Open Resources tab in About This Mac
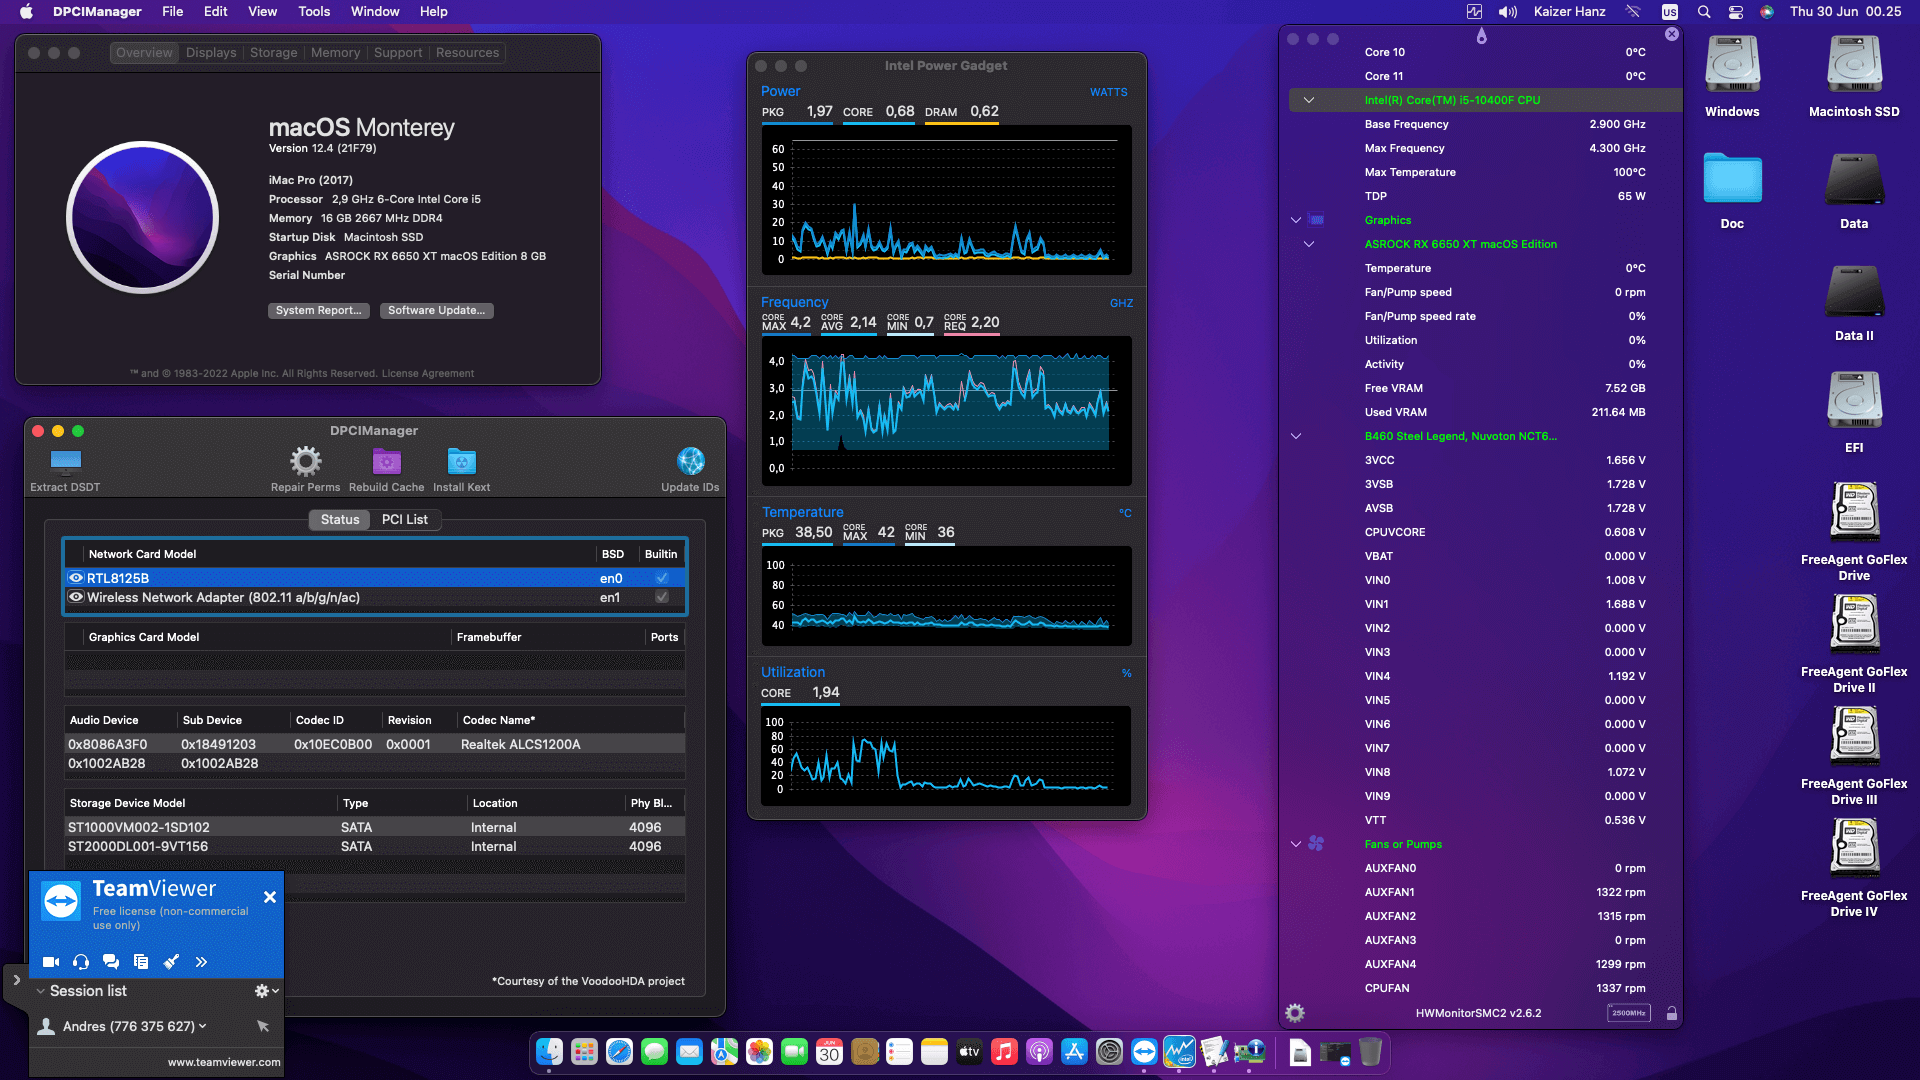 tap(467, 53)
